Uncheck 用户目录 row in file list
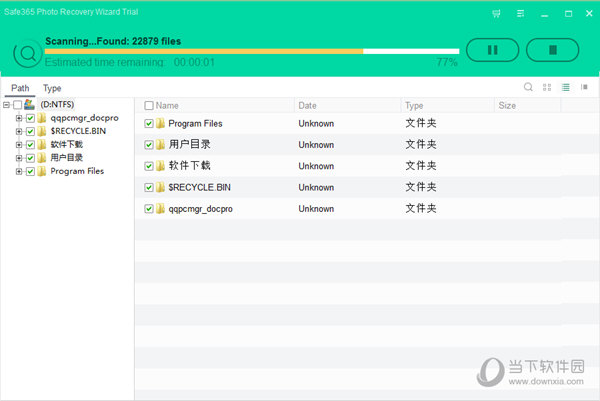The image size is (600, 401). pos(149,145)
